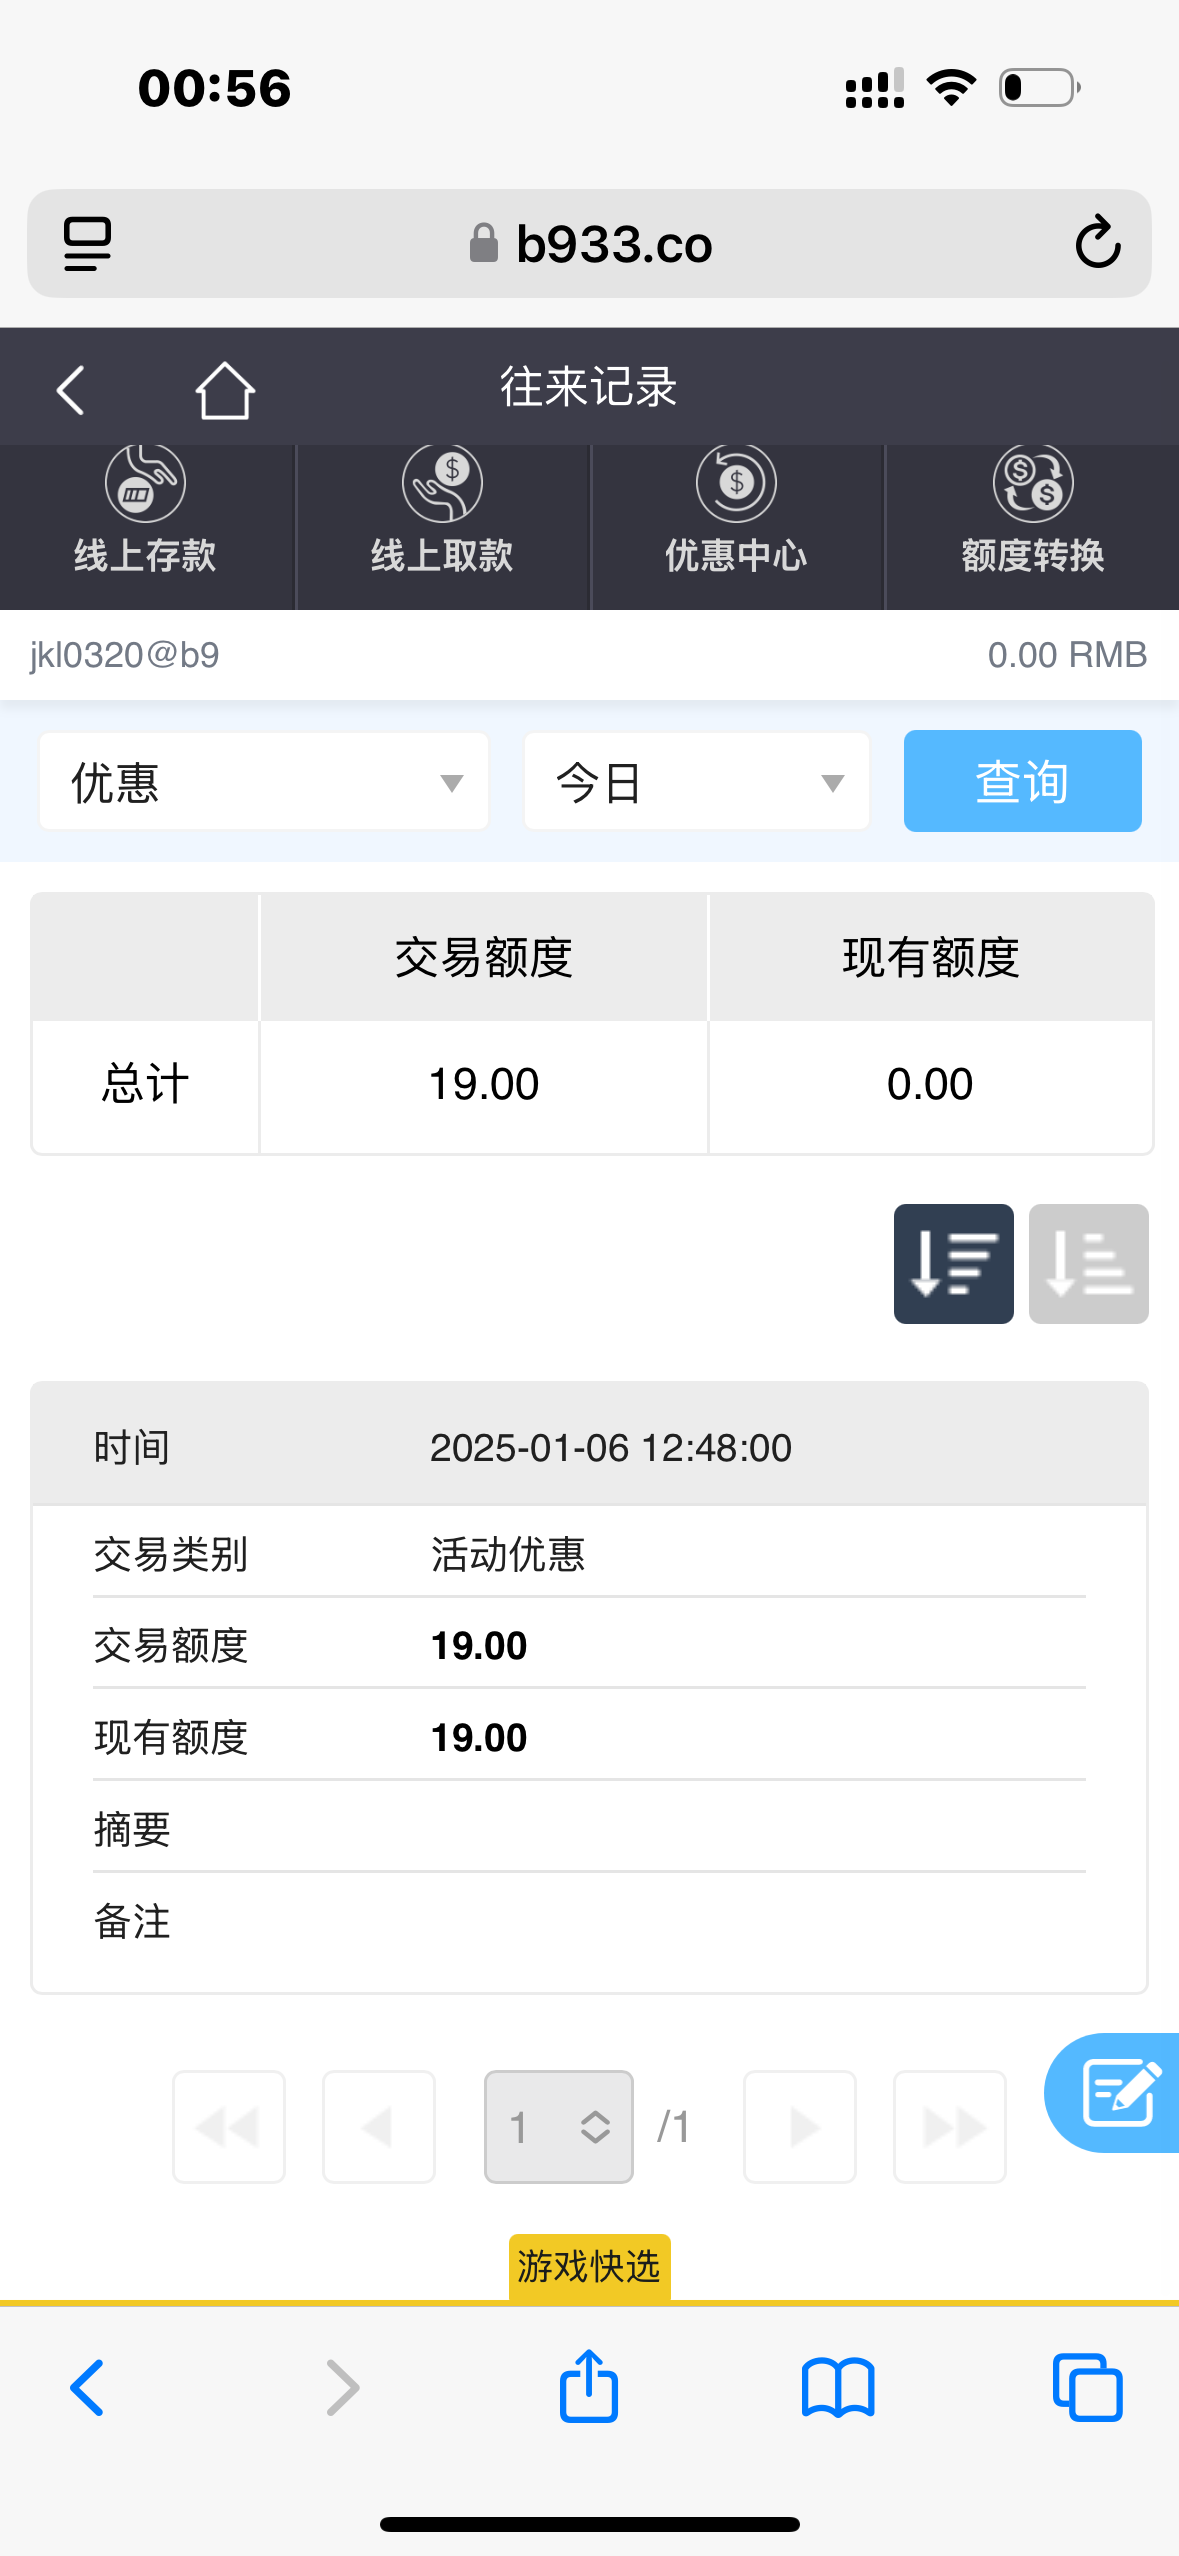Expand the 优惠 transaction type dropdown
1179x2556 pixels.
(264, 782)
